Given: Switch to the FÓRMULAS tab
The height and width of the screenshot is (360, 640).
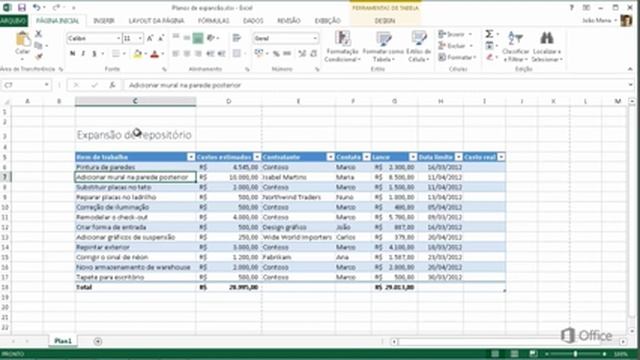Looking at the screenshot, I should click(x=213, y=21).
